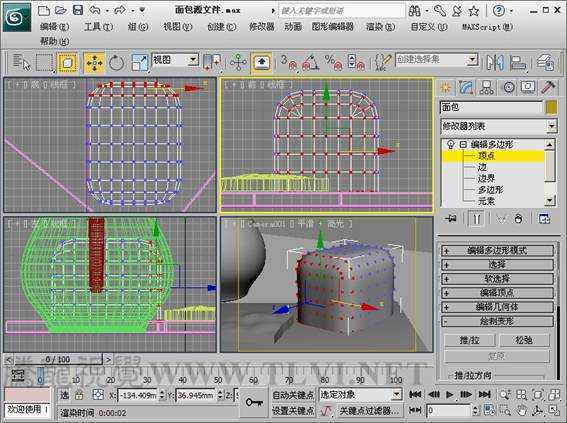
Task: Redo the action arrow icon
Action: [120, 10]
